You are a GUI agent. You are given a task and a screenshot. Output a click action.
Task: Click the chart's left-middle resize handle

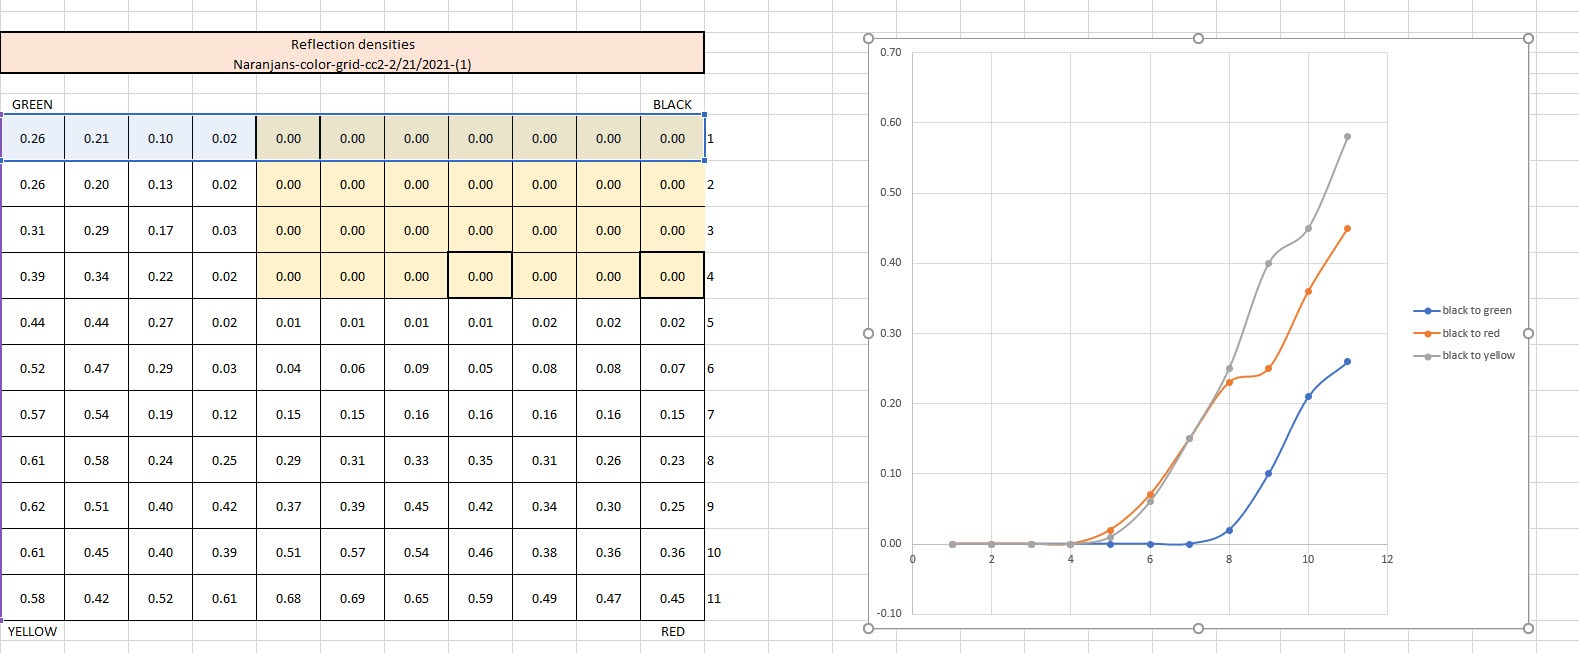868,333
